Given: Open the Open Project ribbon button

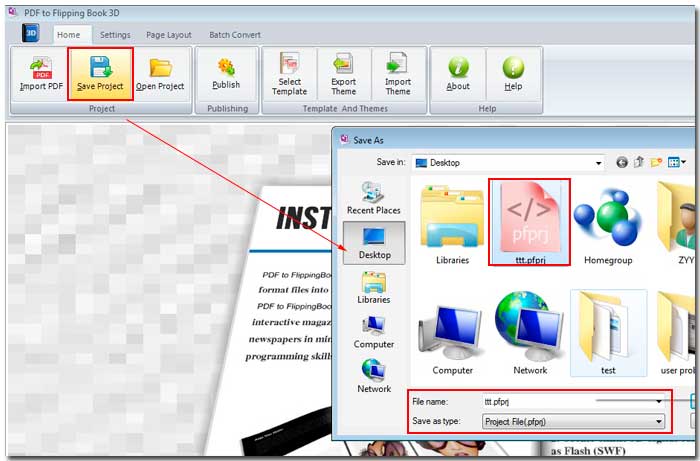Looking at the screenshot, I should tap(160, 74).
